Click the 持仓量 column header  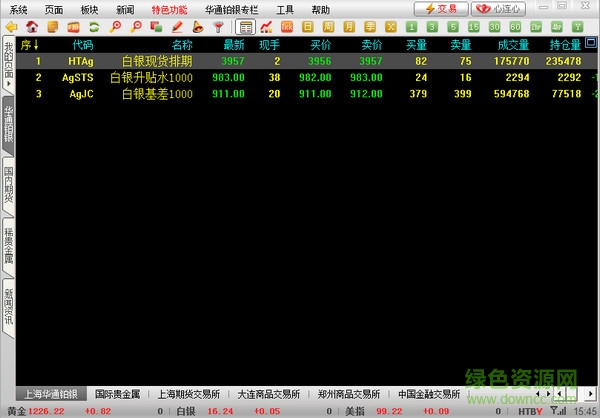pos(565,45)
